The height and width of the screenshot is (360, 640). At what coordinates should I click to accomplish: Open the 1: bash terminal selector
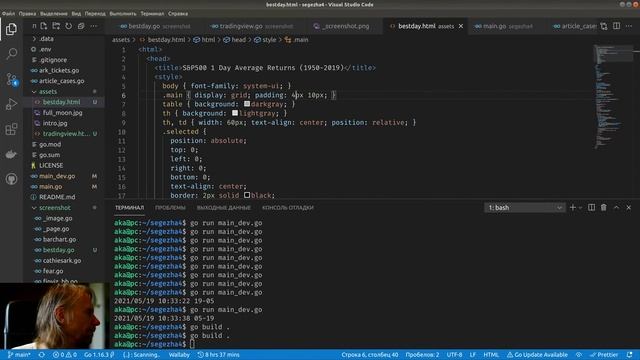525,207
